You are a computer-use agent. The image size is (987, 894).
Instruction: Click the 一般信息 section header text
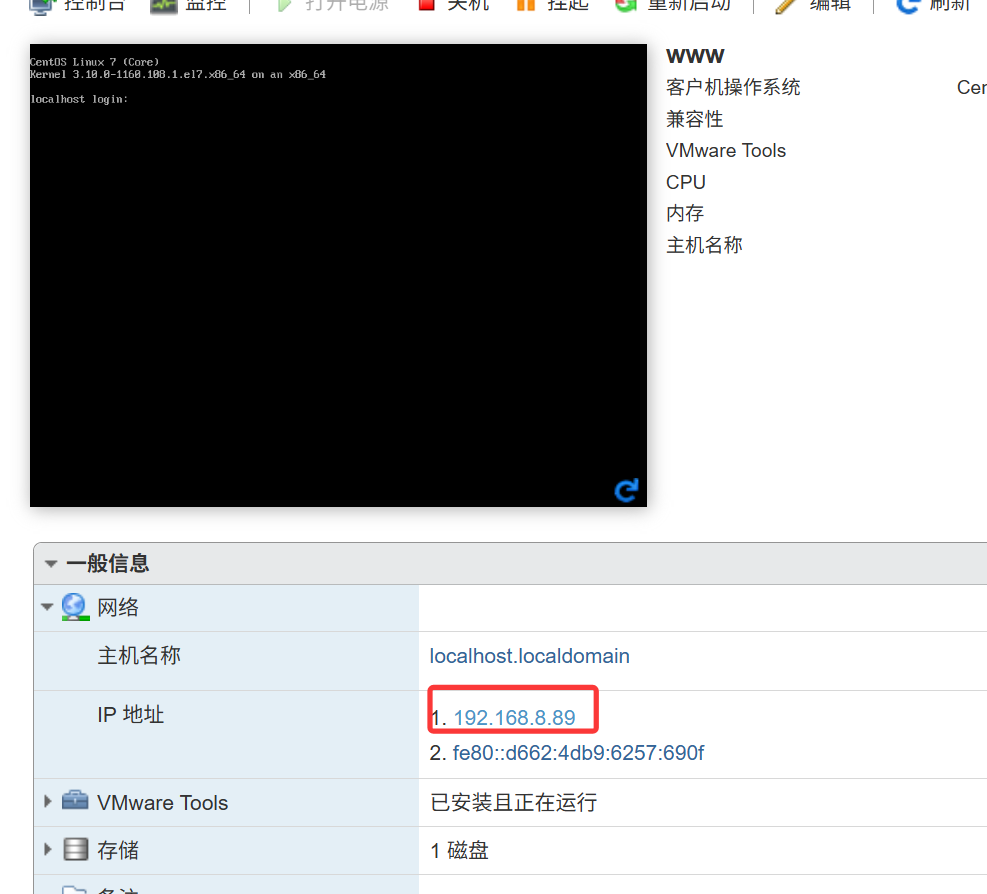click(x=108, y=563)
